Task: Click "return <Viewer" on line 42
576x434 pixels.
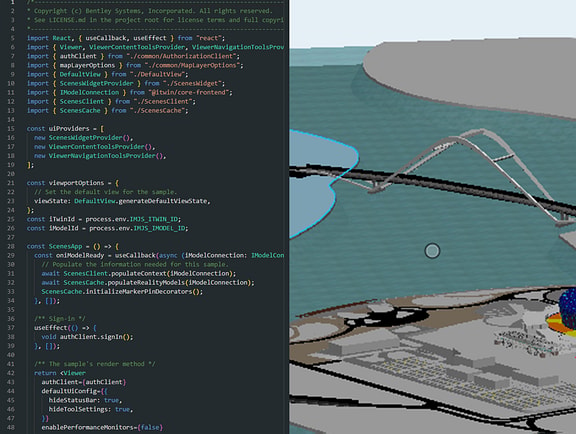Action: pyautogui.click(x=60, y=373)
